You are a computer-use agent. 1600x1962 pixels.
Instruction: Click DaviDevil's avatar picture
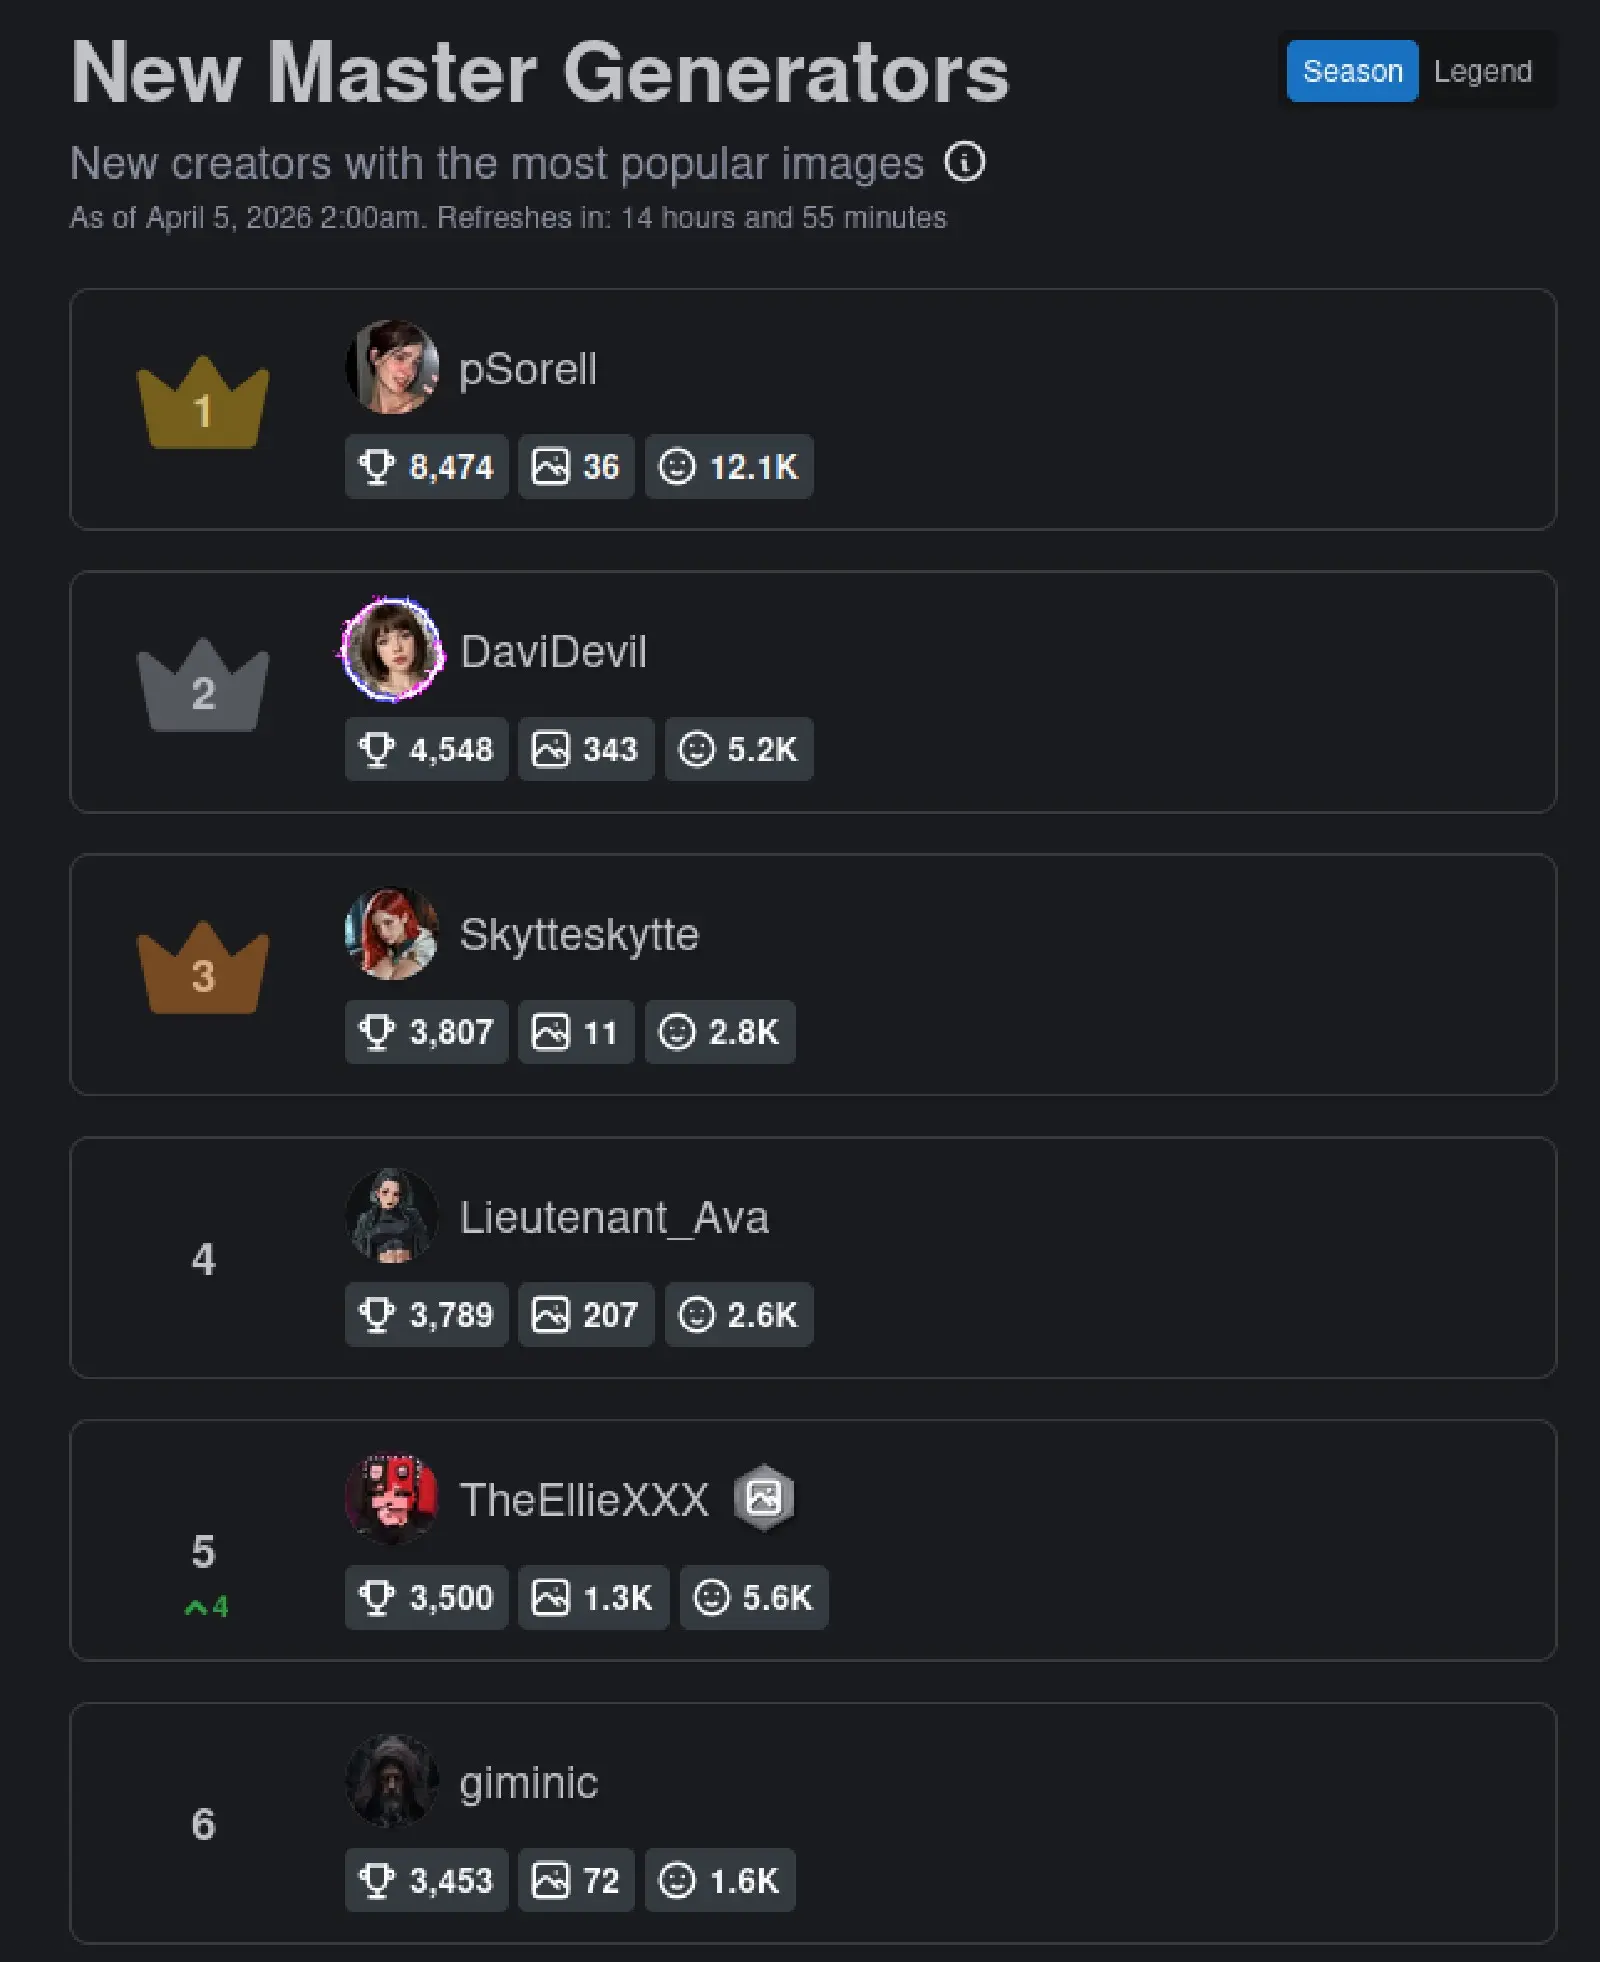coord(392,650)
